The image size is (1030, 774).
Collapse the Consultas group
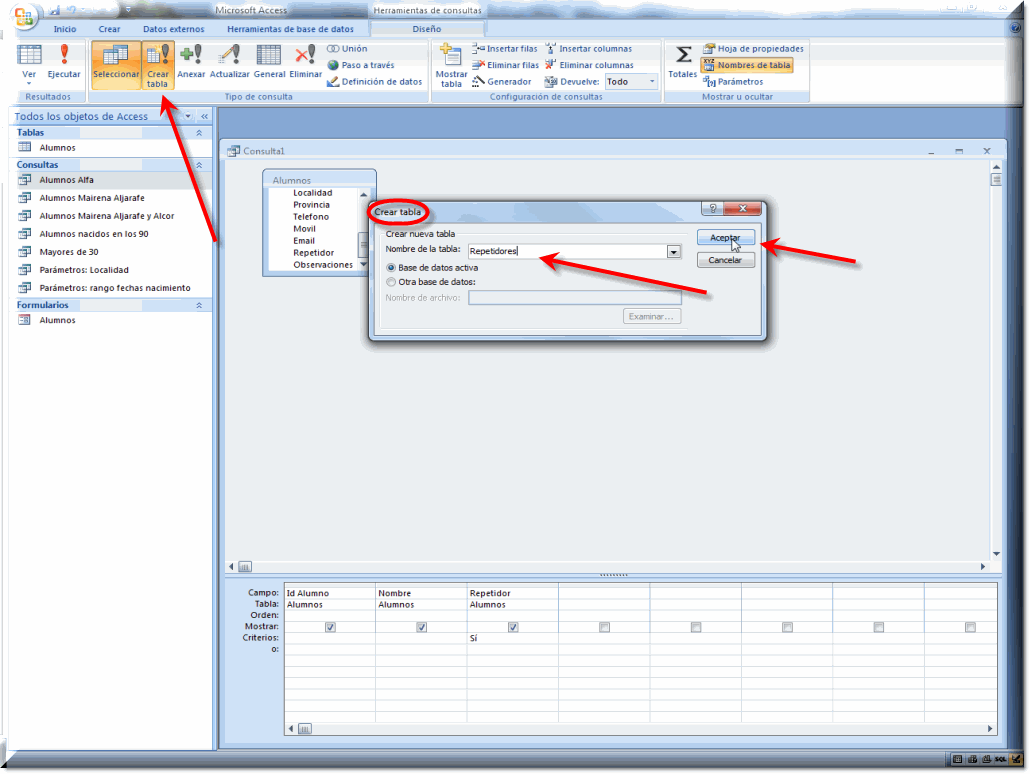199,165
